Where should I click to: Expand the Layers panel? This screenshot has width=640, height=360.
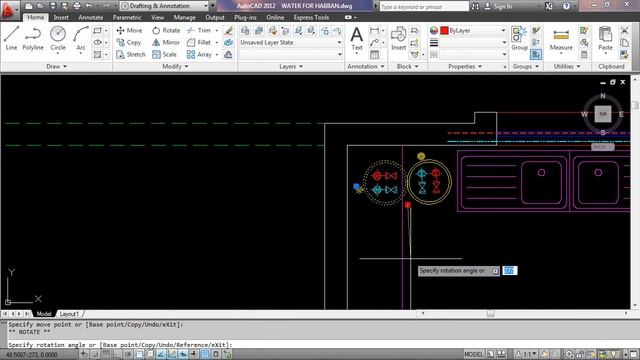(291, 66)
